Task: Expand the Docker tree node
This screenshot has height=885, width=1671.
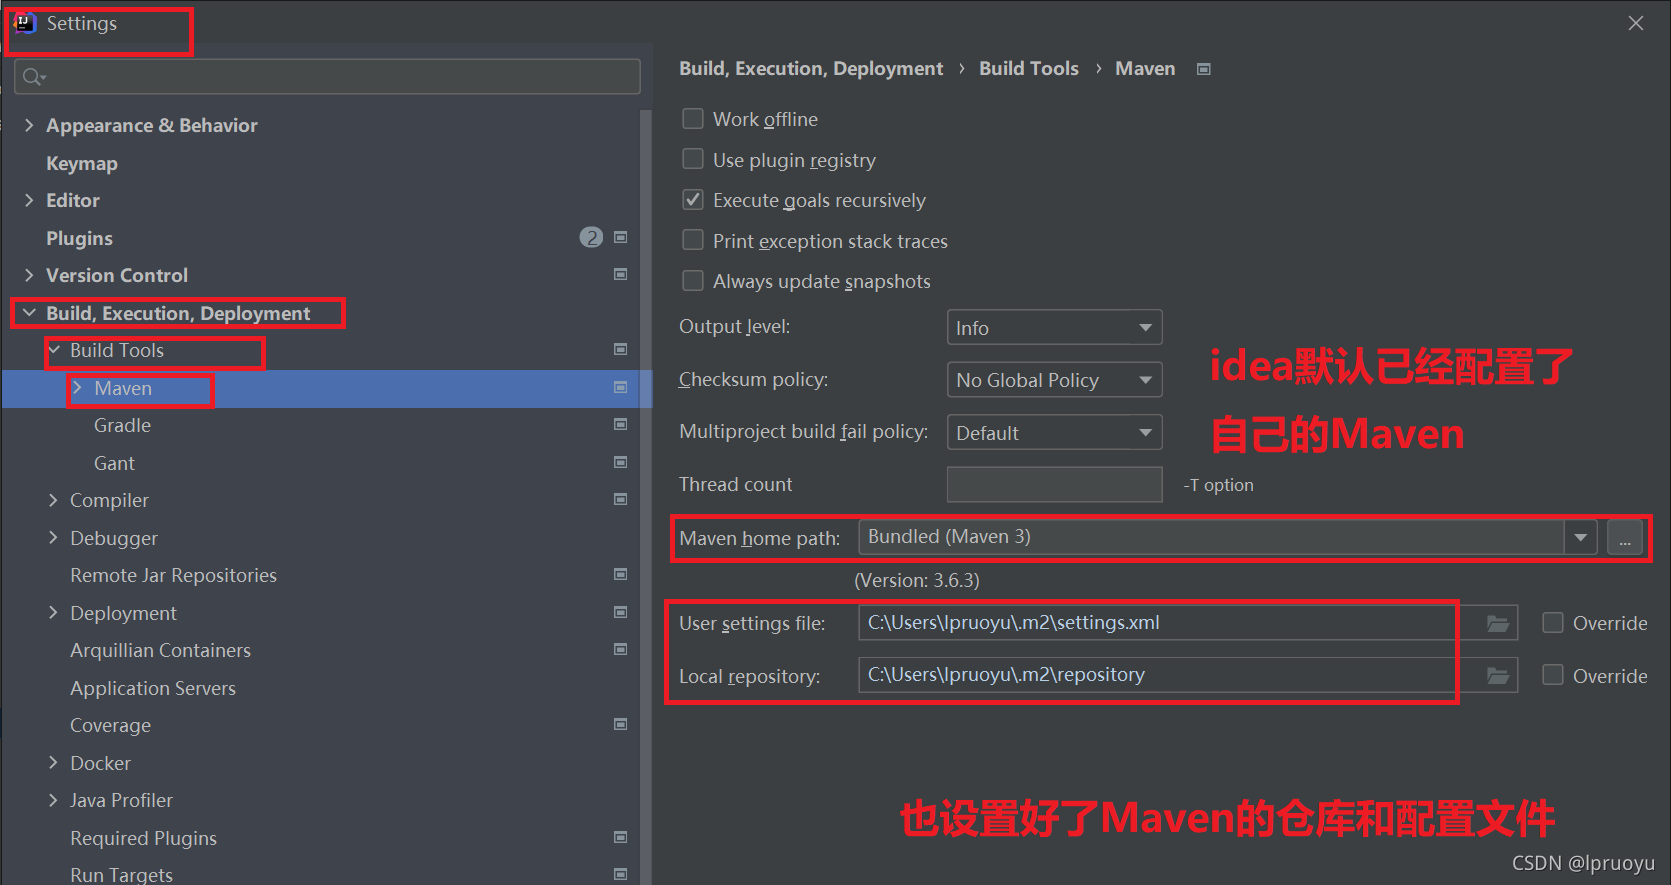Action: pos(53,763)
